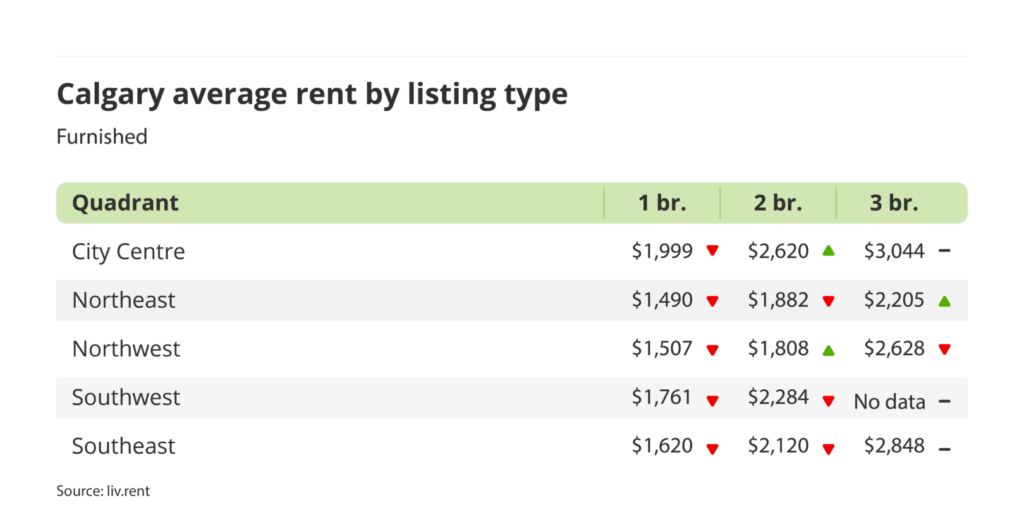This screenshot has width=1024, height=529.
Task: Click red down arrow beside Southeast $2,120
Action: tap(828, 449)
